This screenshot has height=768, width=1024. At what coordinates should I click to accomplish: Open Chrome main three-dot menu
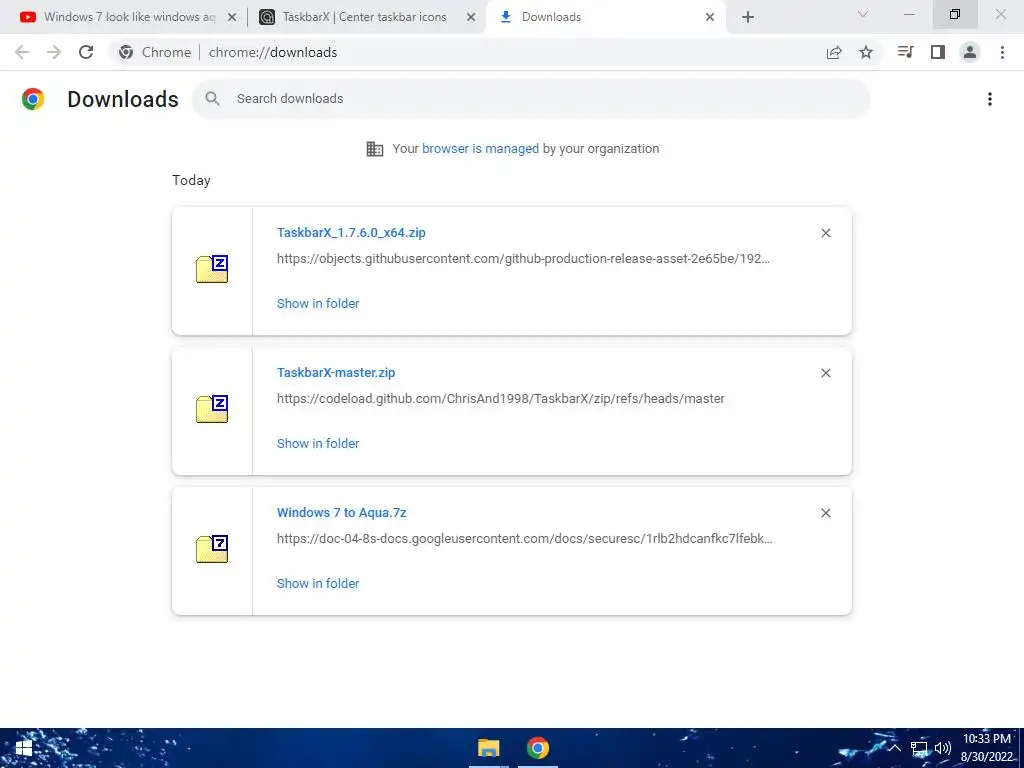point(1002,52)
